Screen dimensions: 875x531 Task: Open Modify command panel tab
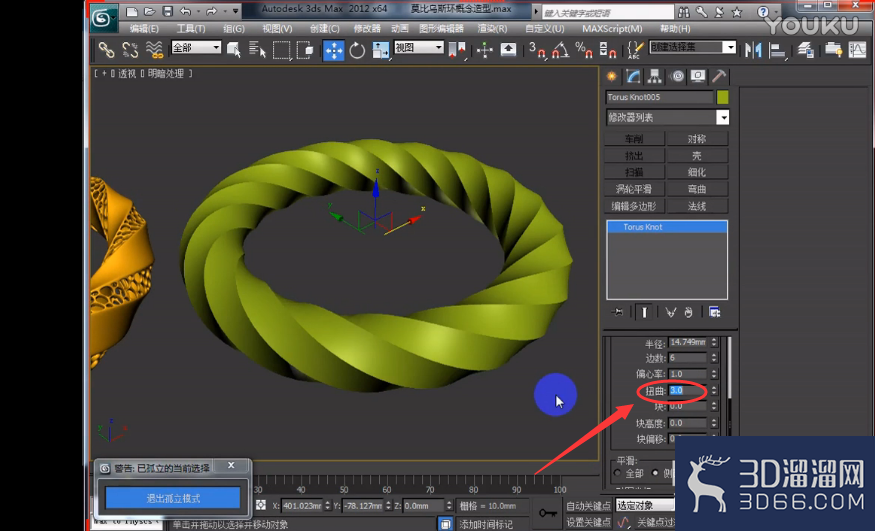point(633,76)
